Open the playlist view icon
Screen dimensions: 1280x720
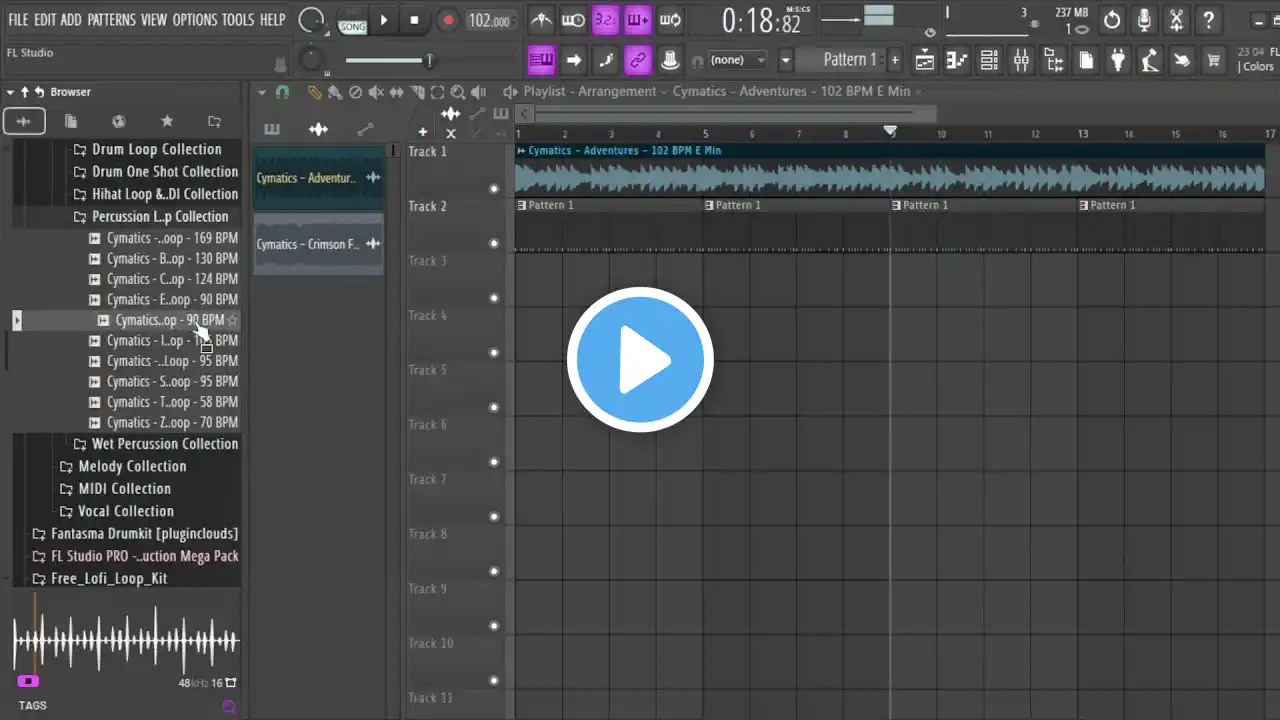point(925,60)
